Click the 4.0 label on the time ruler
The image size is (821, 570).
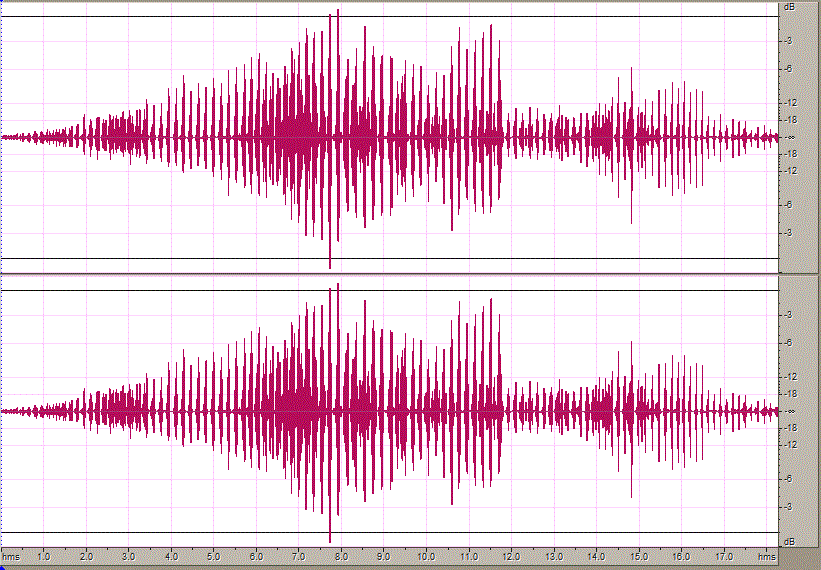coord(171,556)
